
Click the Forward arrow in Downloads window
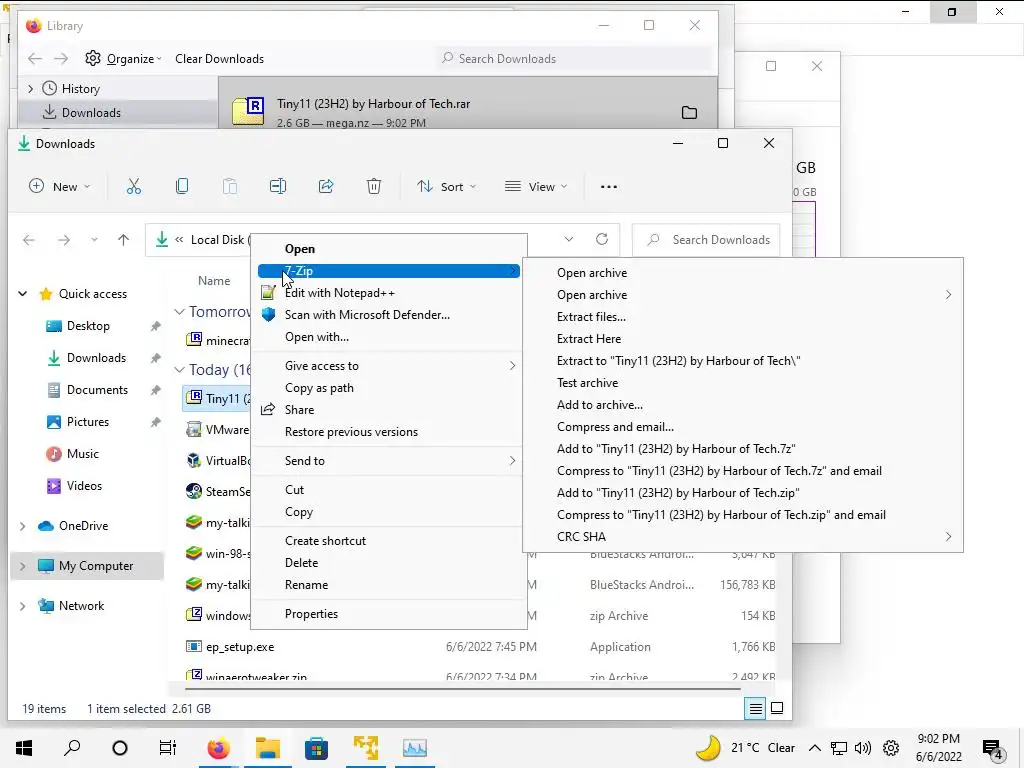(x=63, y=240)
